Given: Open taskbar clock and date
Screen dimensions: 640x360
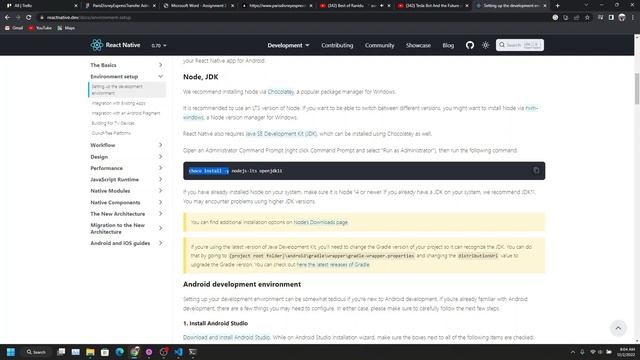Looking at the screenshot, I should (x=627, y=352).
